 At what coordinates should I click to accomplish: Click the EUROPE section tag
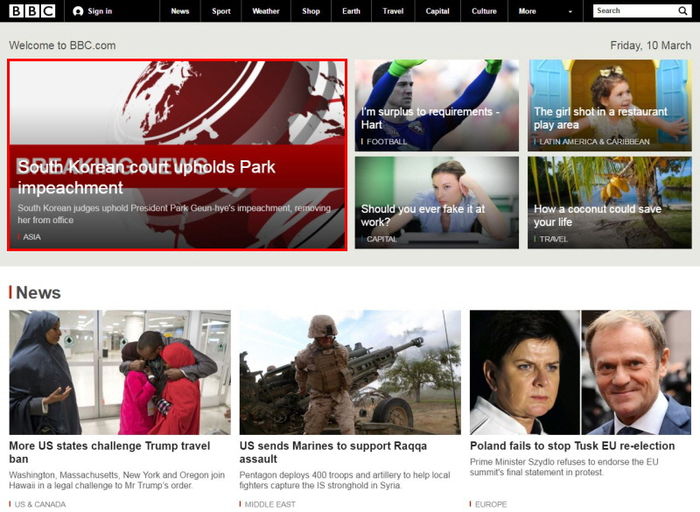click(x=491, y=504)
